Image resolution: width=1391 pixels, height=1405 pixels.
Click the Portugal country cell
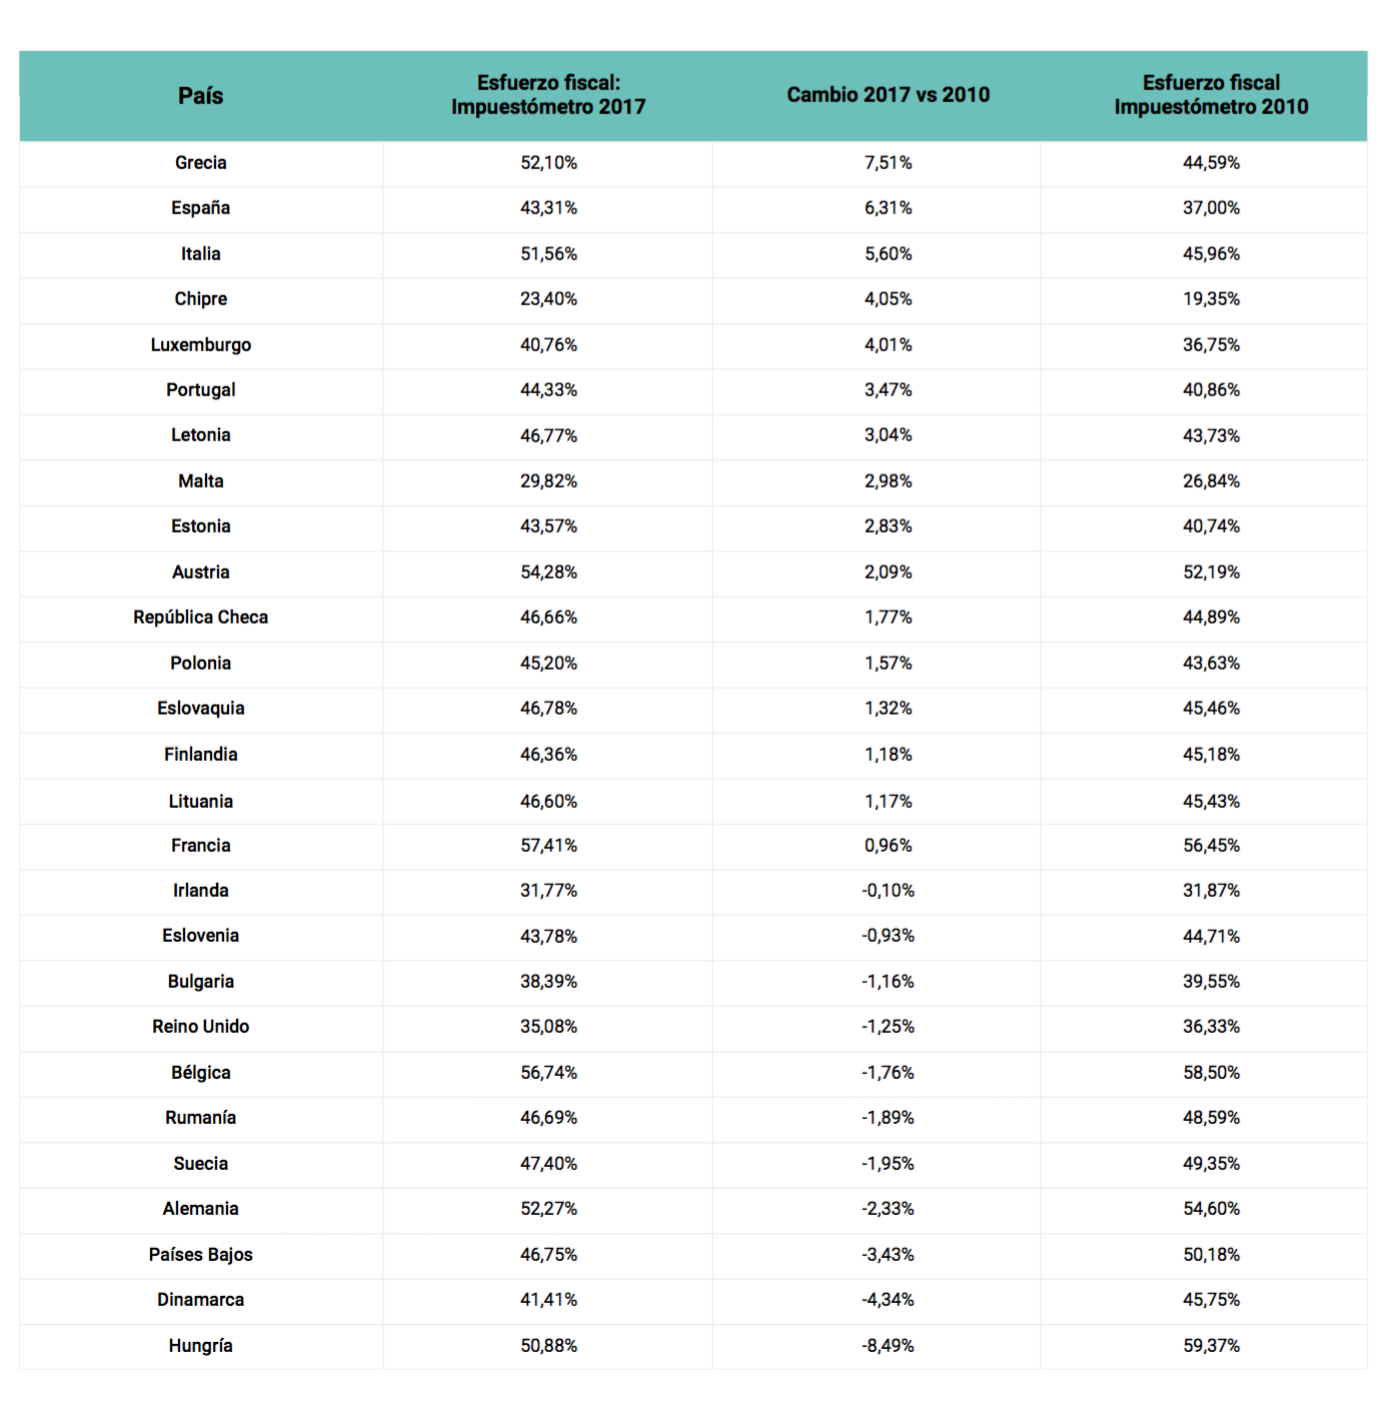(200, 390)
